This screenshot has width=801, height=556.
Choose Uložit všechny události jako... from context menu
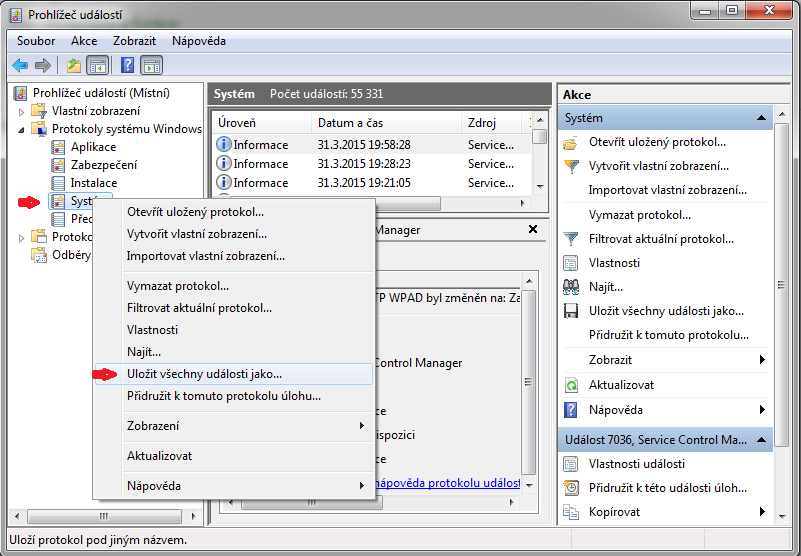pos(204,374)
